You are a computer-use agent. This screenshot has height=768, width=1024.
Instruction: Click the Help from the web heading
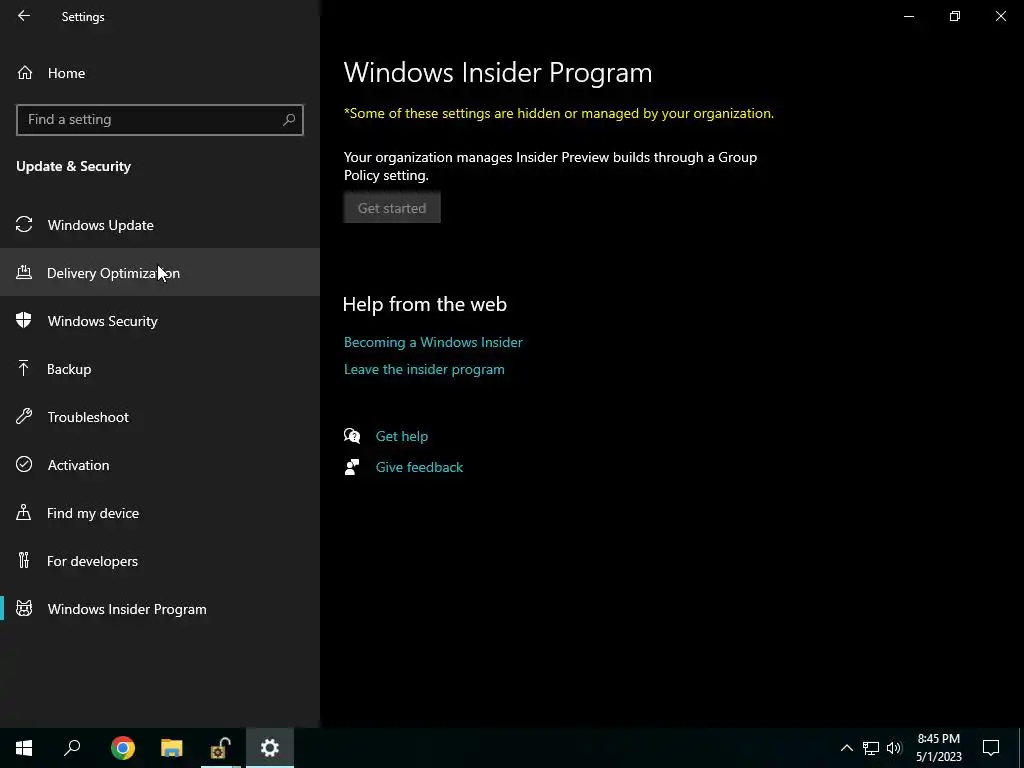(x=424, y=304)
